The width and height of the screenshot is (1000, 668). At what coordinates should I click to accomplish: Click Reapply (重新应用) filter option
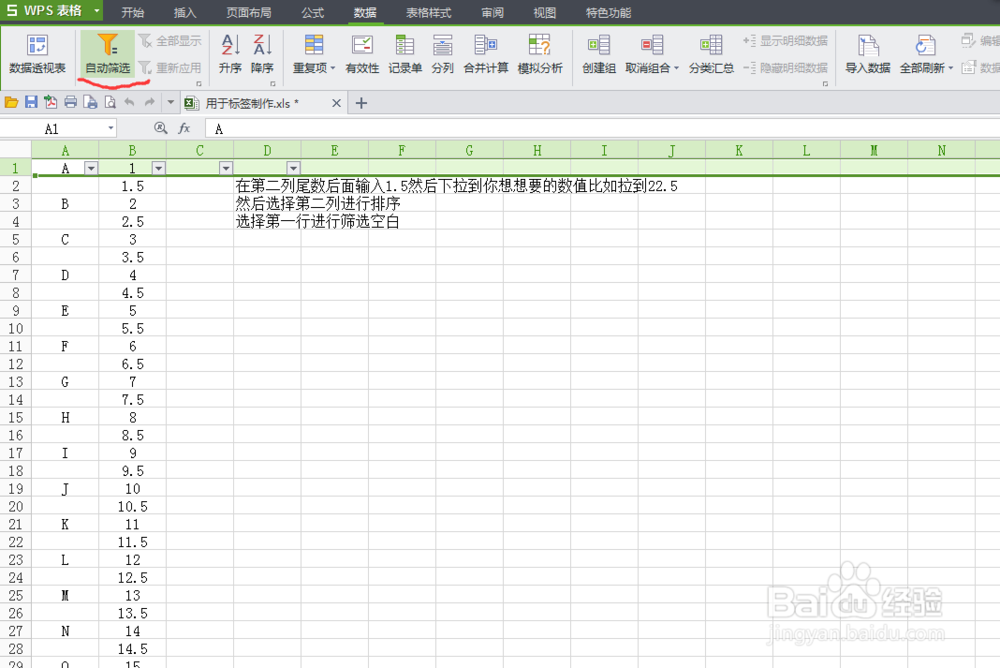click(170, 68)
